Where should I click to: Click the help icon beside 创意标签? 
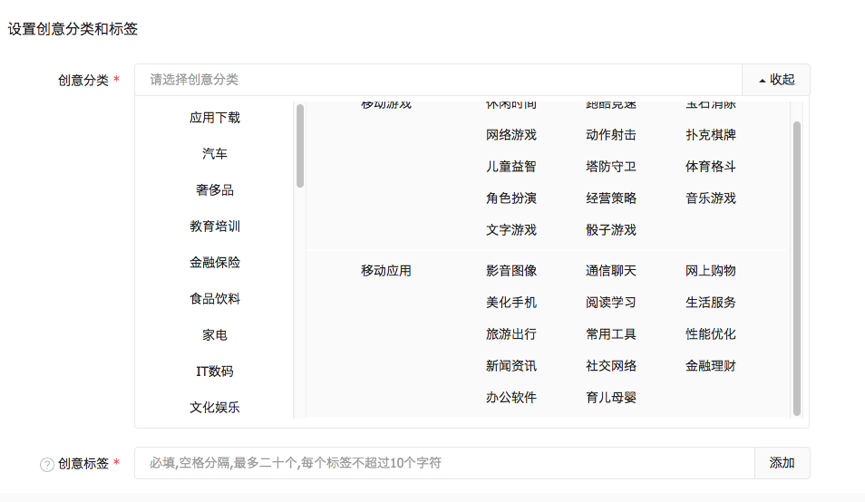click(x=46, y=464)
